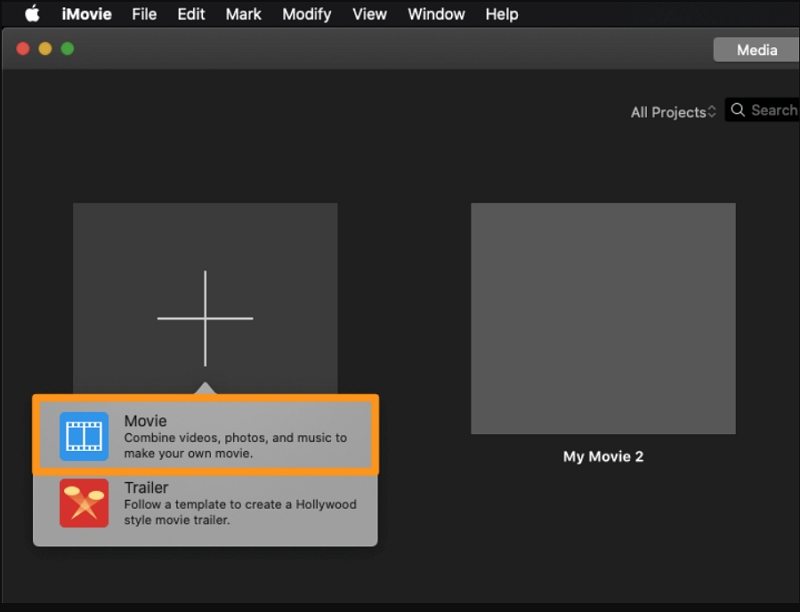The width and height of the screenshot is (800, 612).
Task: Open the My Movie 2 project thumbnail
Action: [x=603, y=318]
